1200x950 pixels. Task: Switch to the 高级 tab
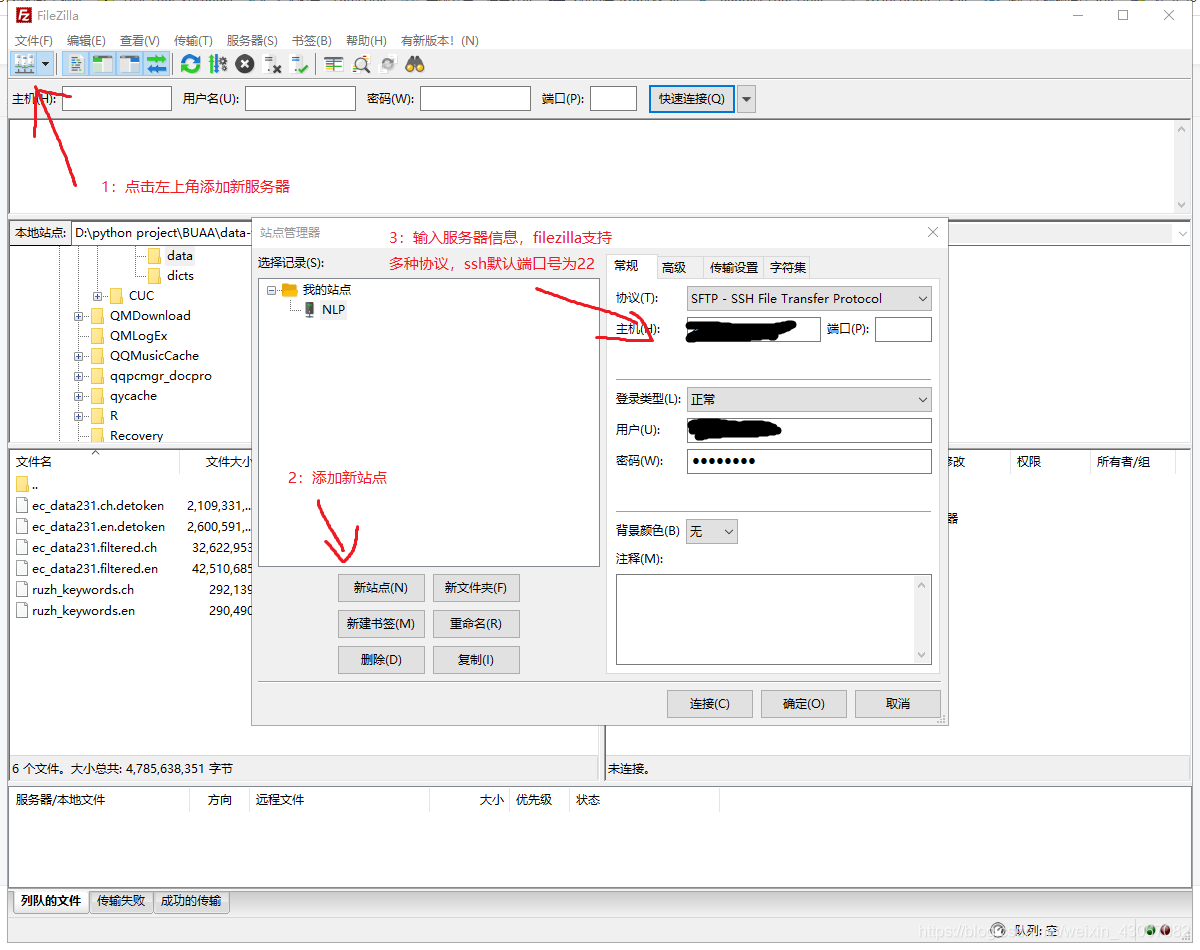tap(674, 267)
